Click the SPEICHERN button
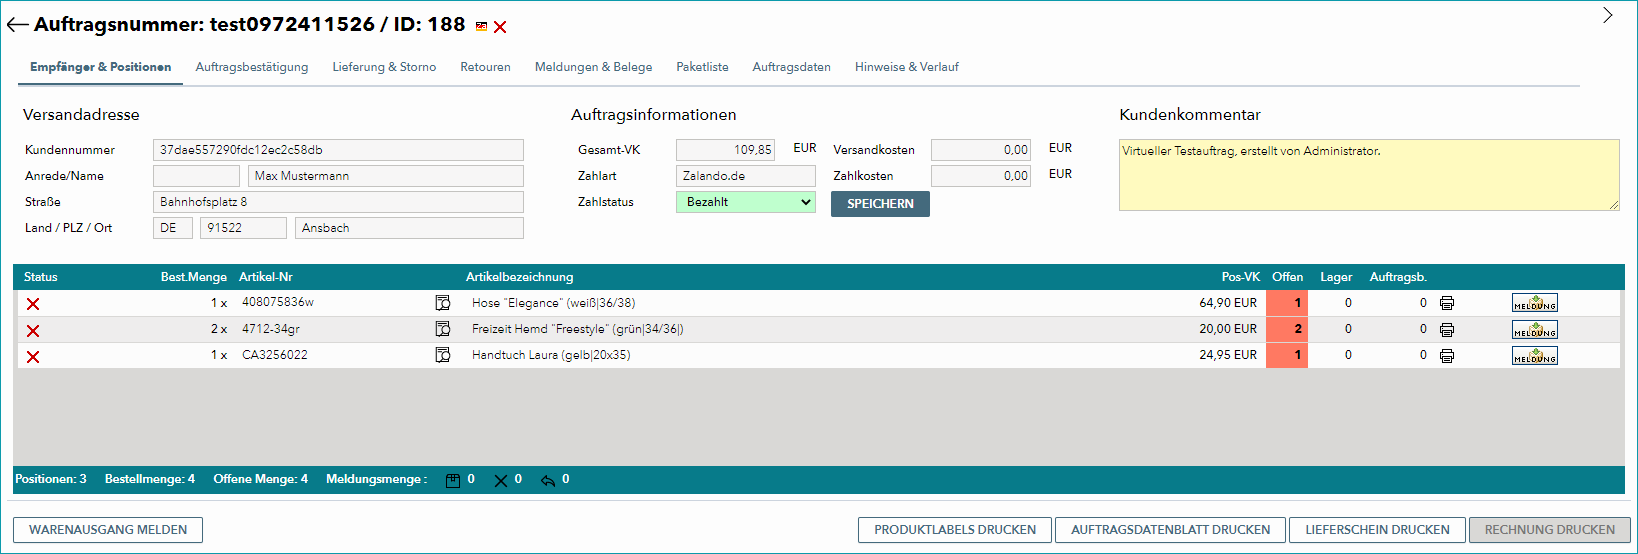This screenshot has height=554, width=1638. (880, 203)
